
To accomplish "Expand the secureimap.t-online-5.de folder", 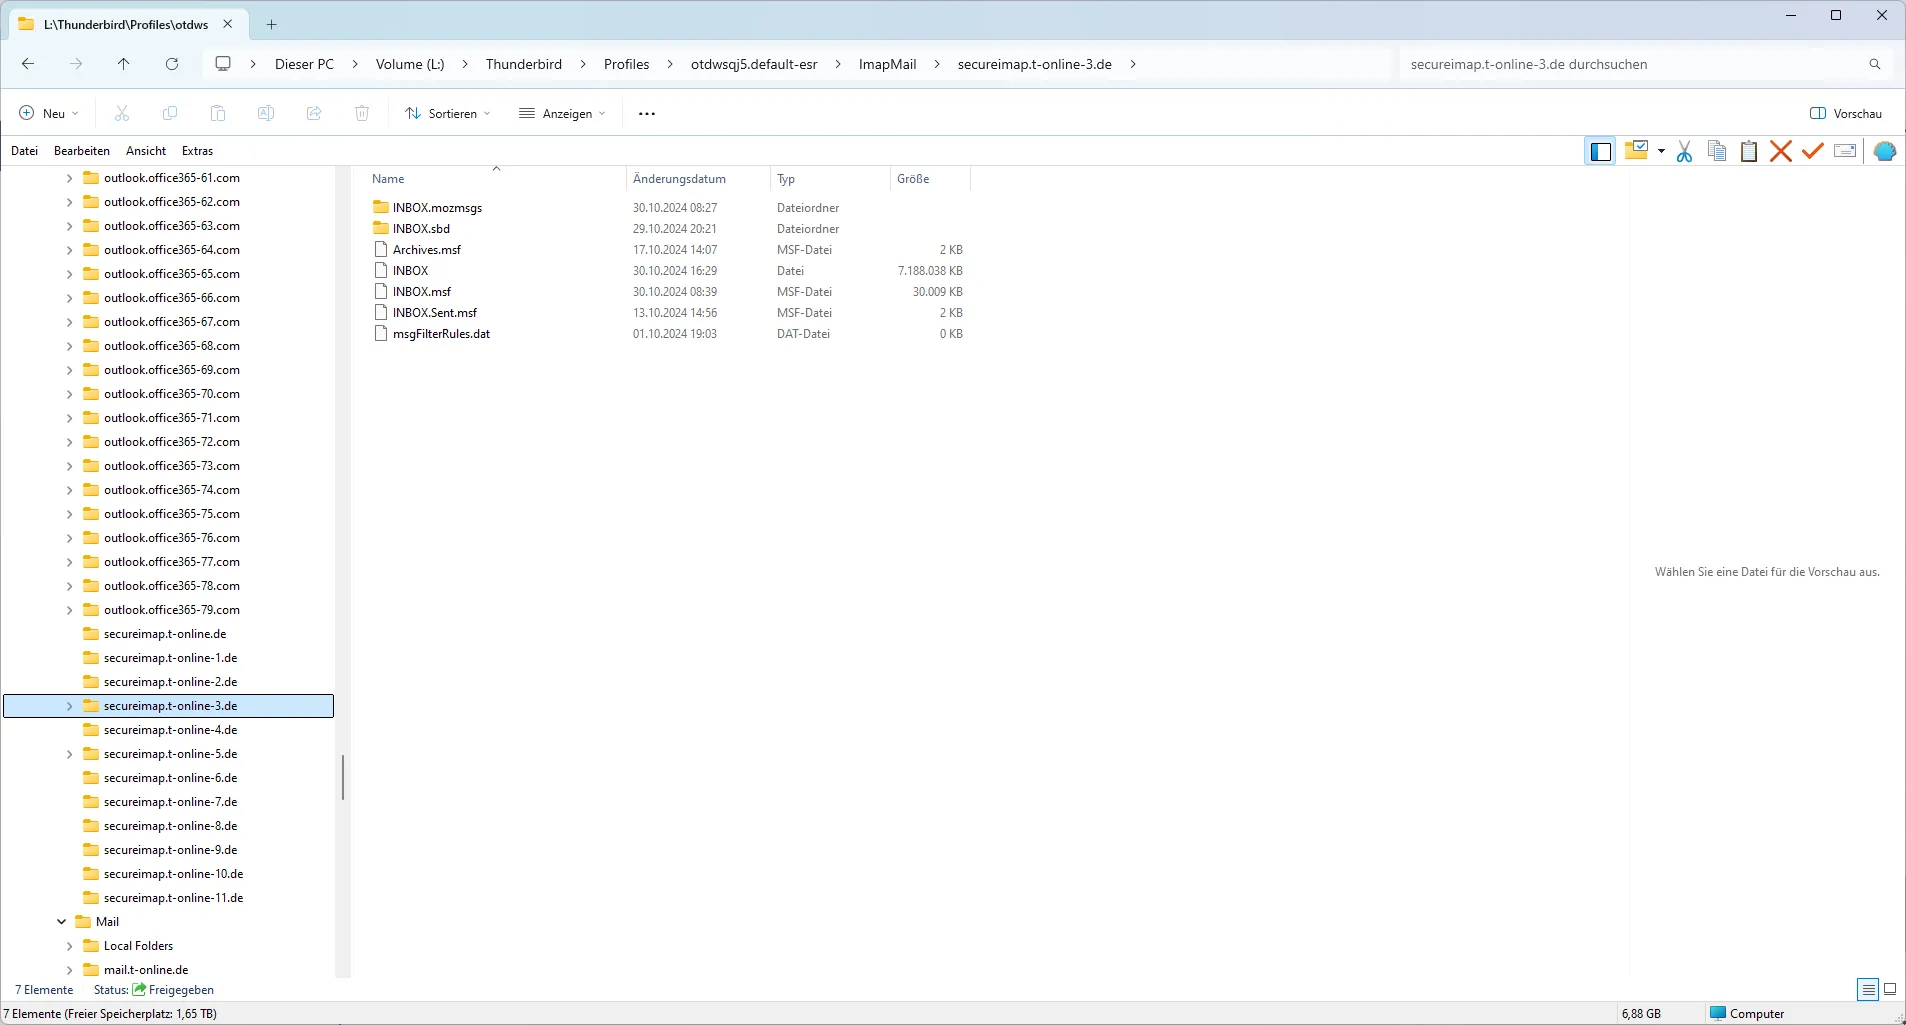I will [69, 754].
